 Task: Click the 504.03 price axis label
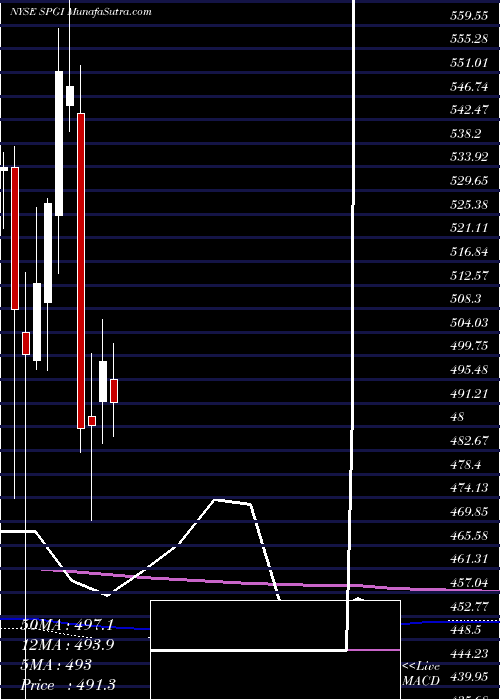[468, 323]
